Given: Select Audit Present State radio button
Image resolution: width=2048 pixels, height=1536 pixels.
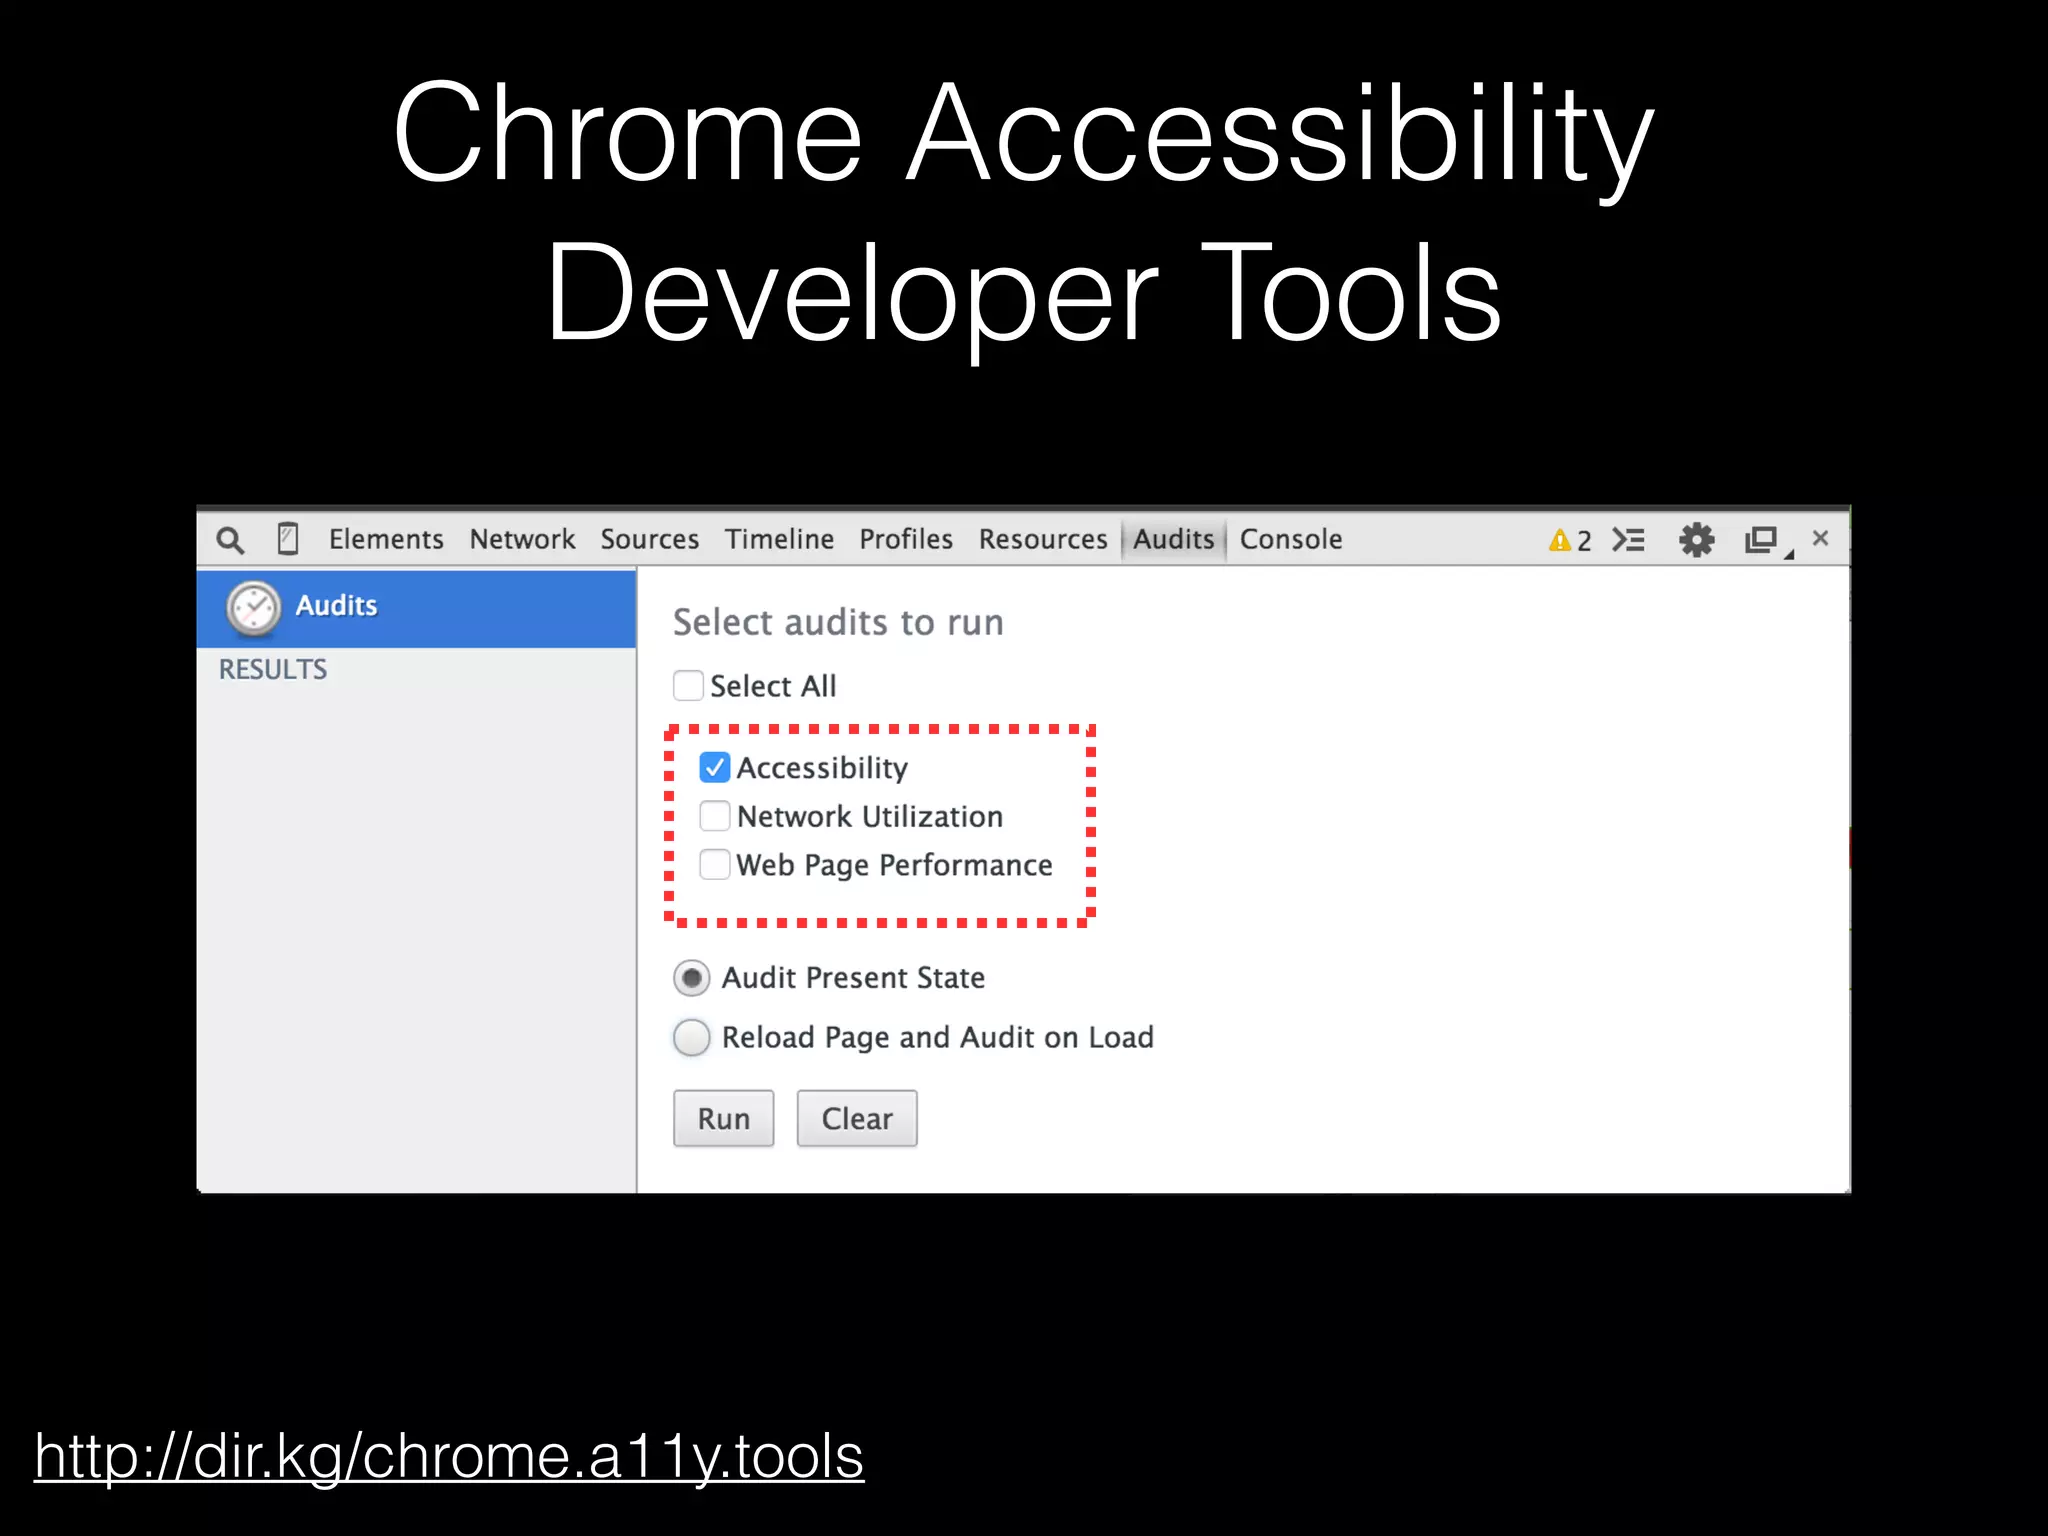Looking at the screenshot, I should [x=692, y=978].
